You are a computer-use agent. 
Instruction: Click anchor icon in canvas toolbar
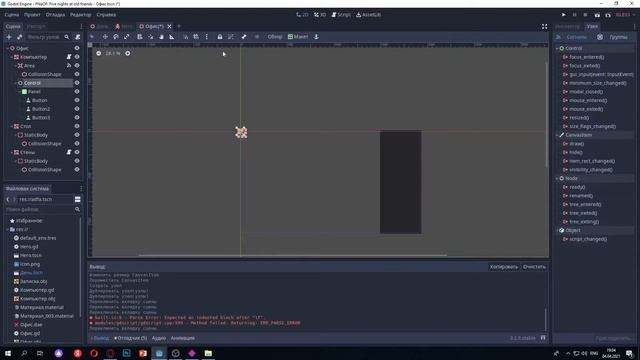316,37
